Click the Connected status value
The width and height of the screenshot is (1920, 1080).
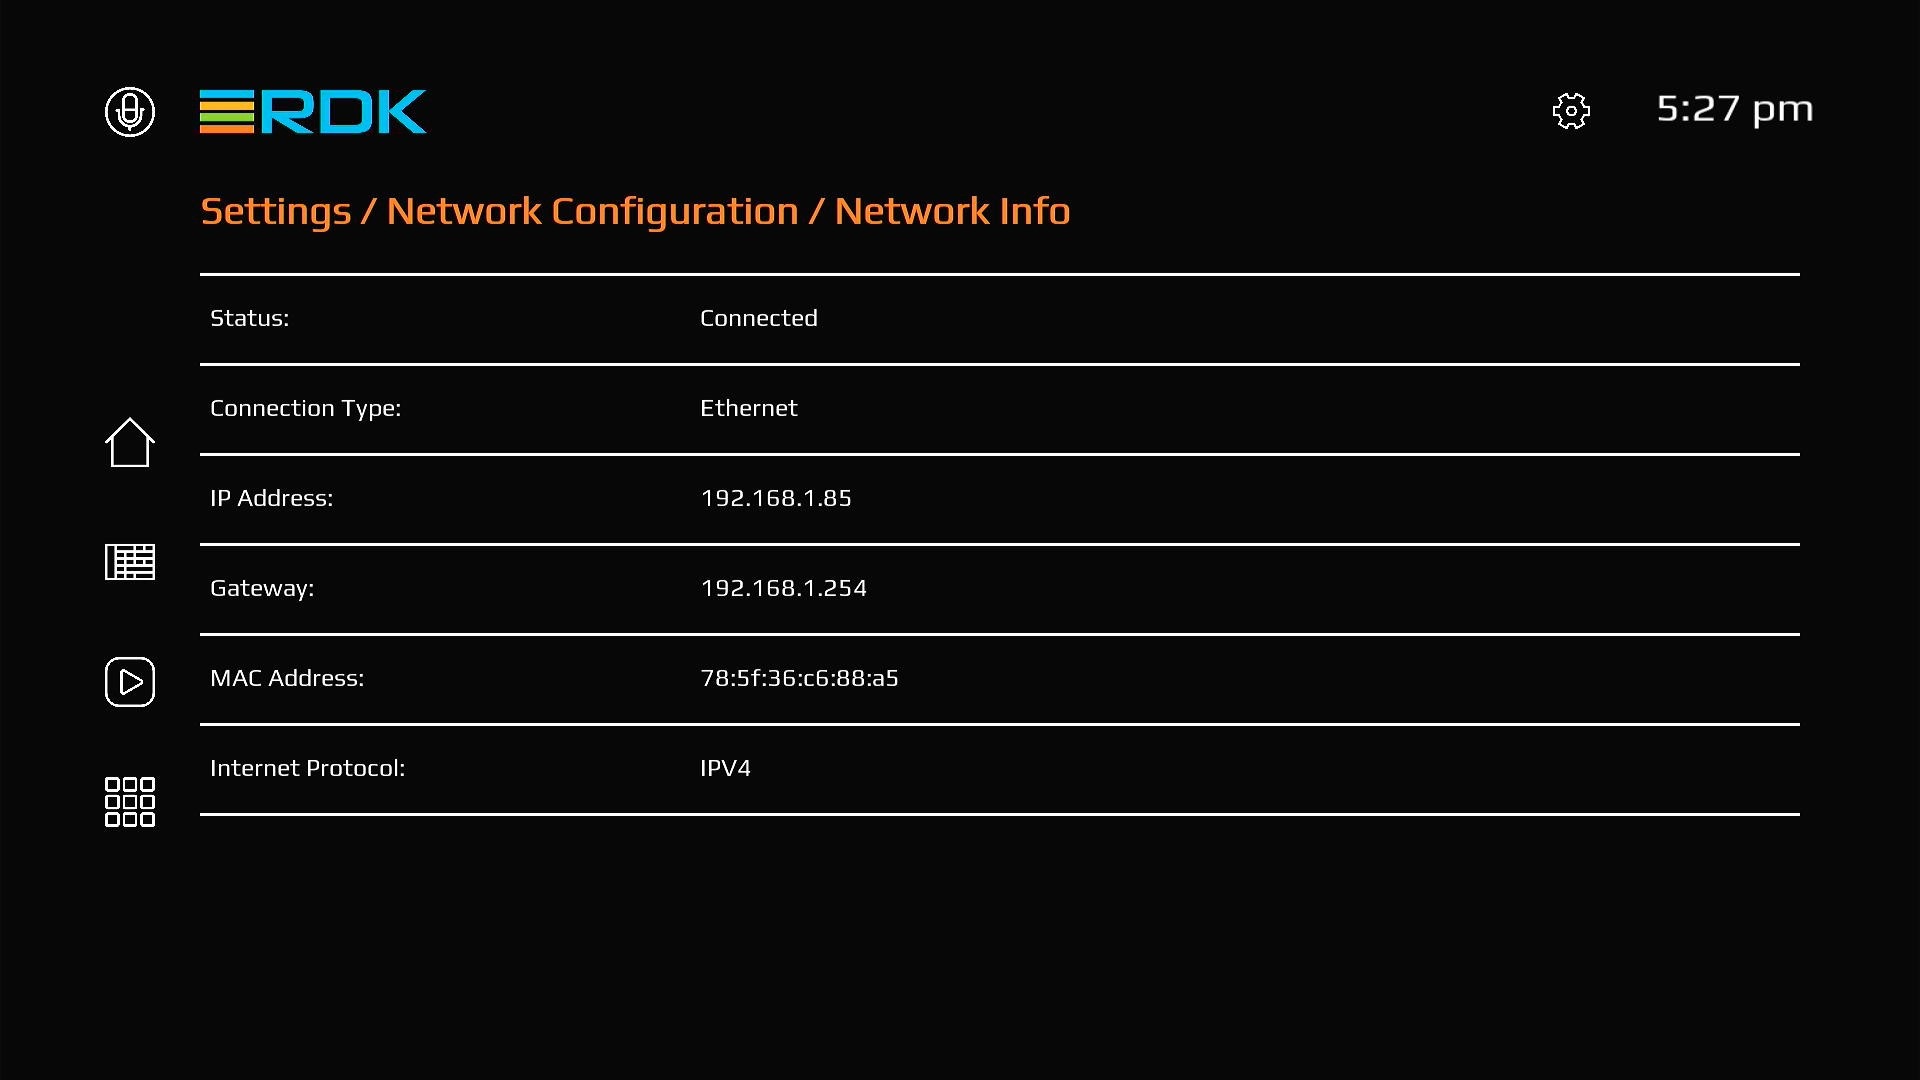click(x=758, y=318)
